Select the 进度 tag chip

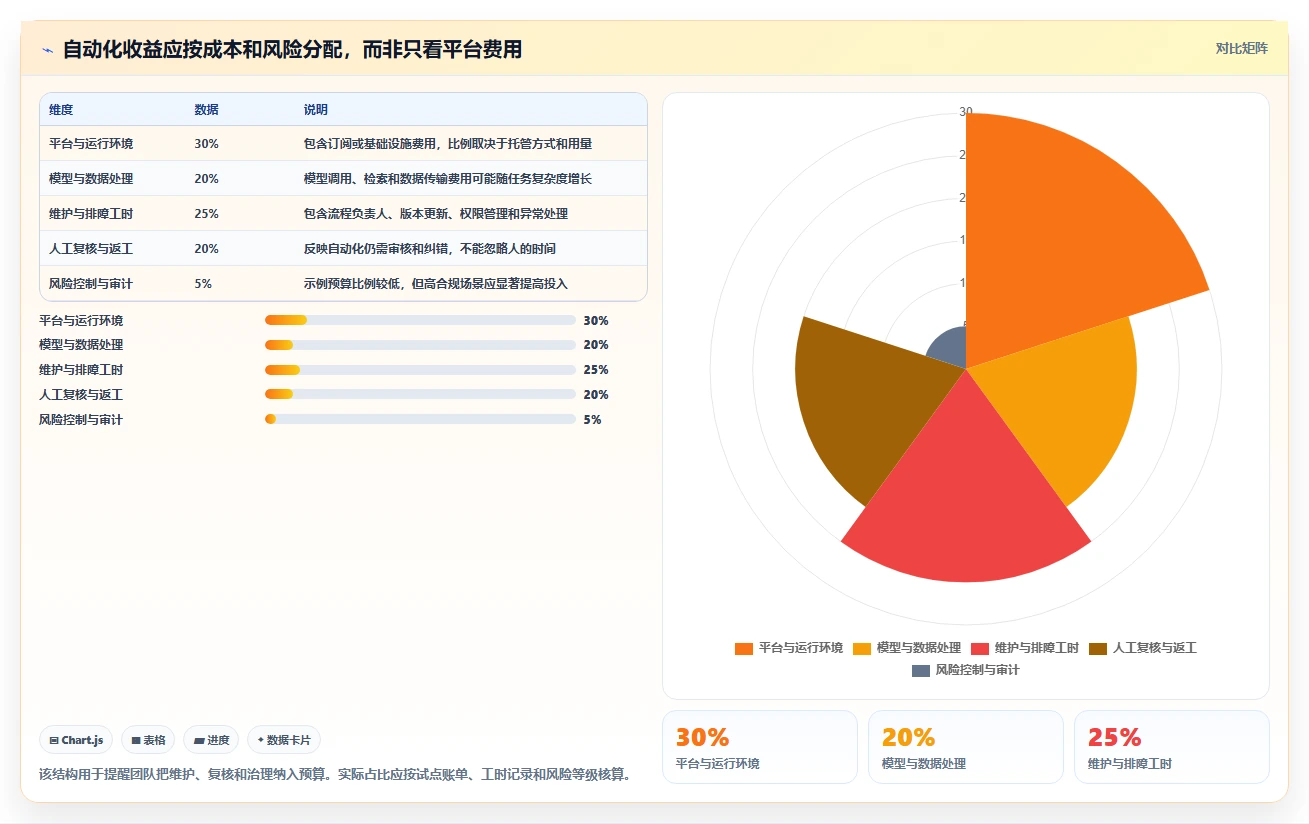click(212, 740)
